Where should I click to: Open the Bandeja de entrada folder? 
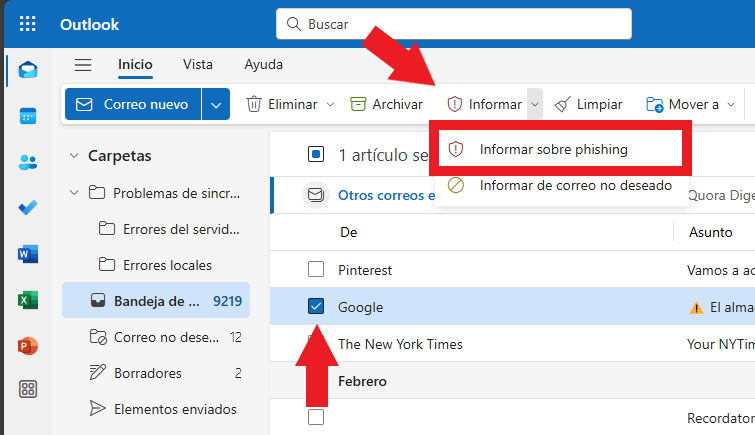(x=156, y=301)
